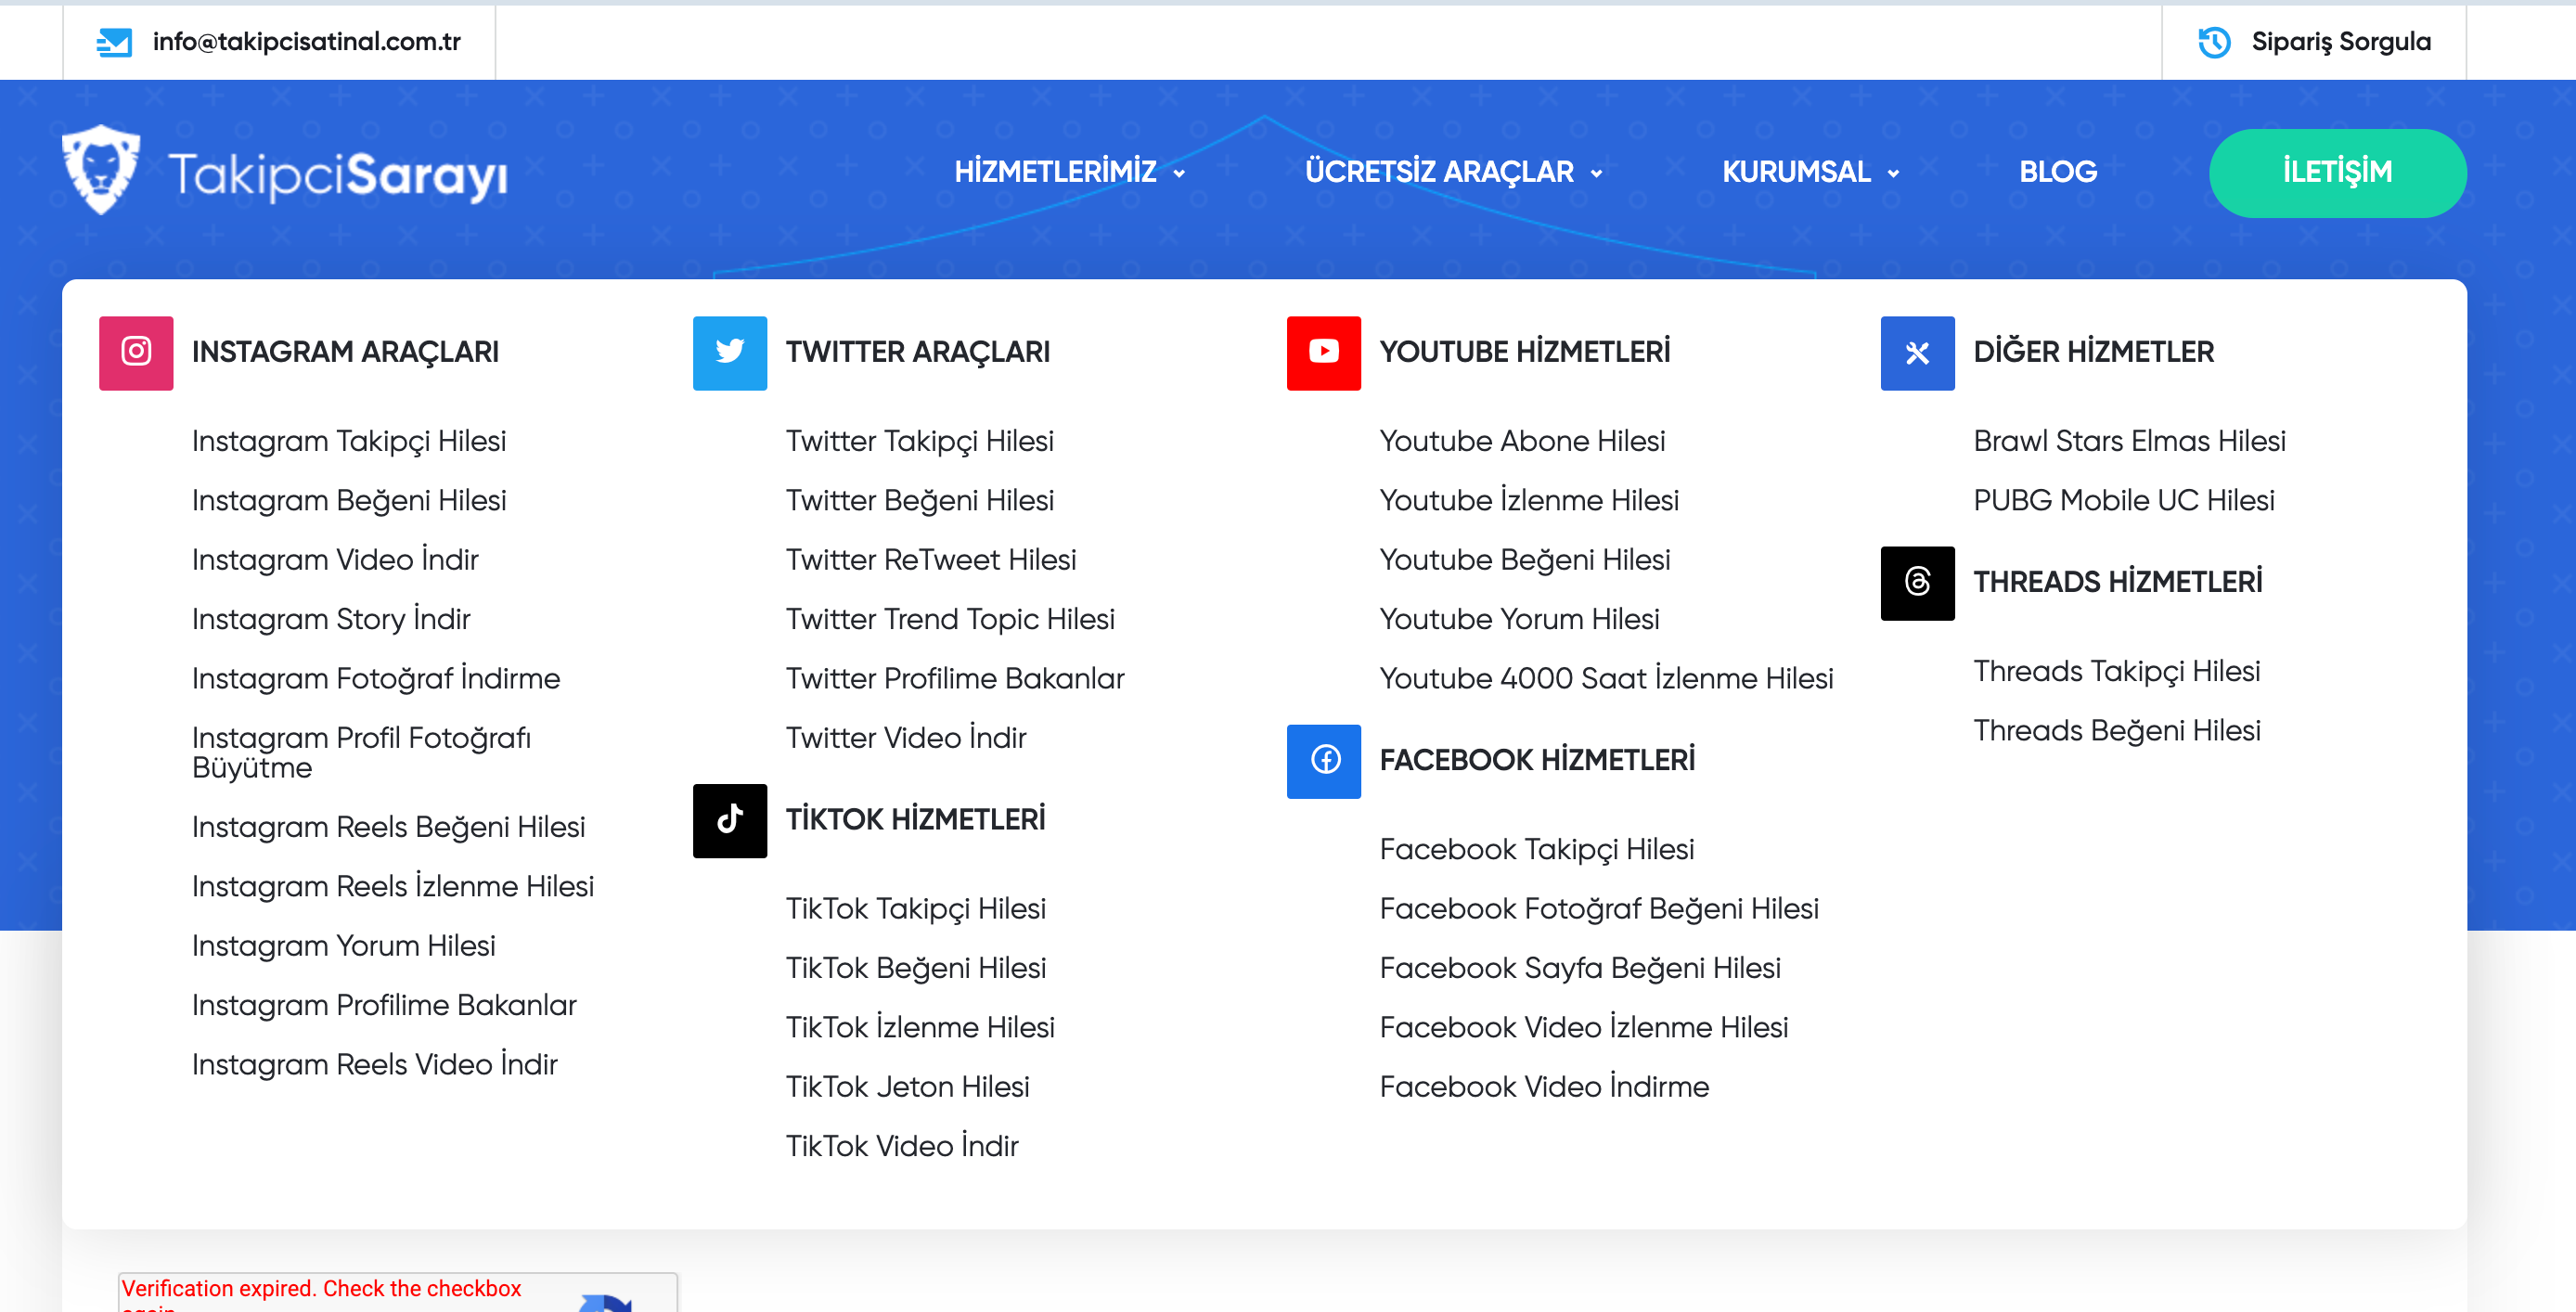The image size is (2576, 1312).
Task: Click the Instagram Araçları heading
Action: tap(345, 352)
